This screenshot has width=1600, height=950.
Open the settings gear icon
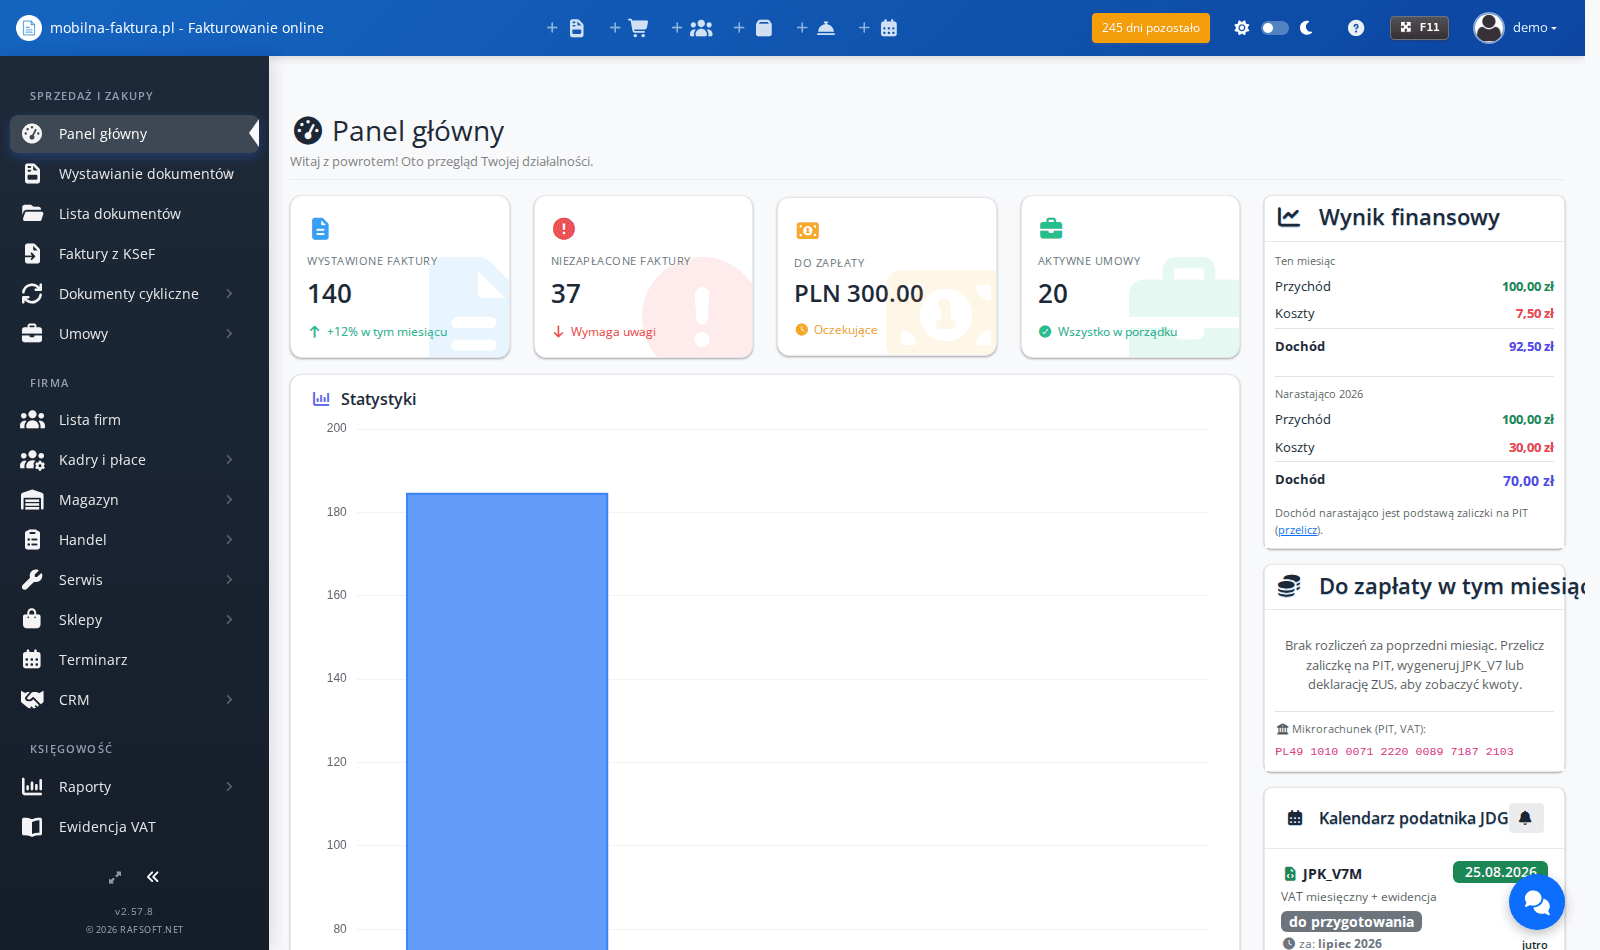click(1242, 28)
